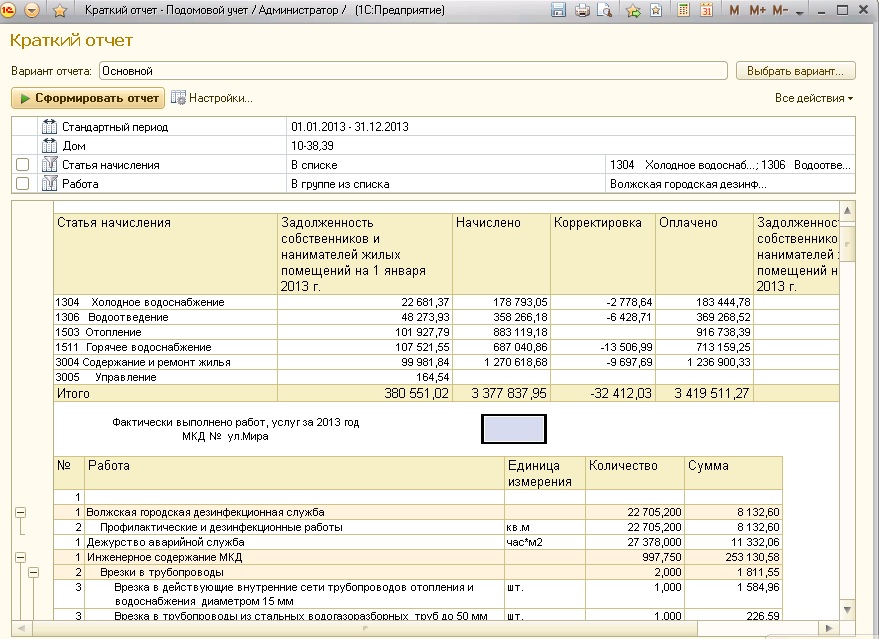Click the Начислено column header
The image size is (879, 639).
click(x=501, y=254)
